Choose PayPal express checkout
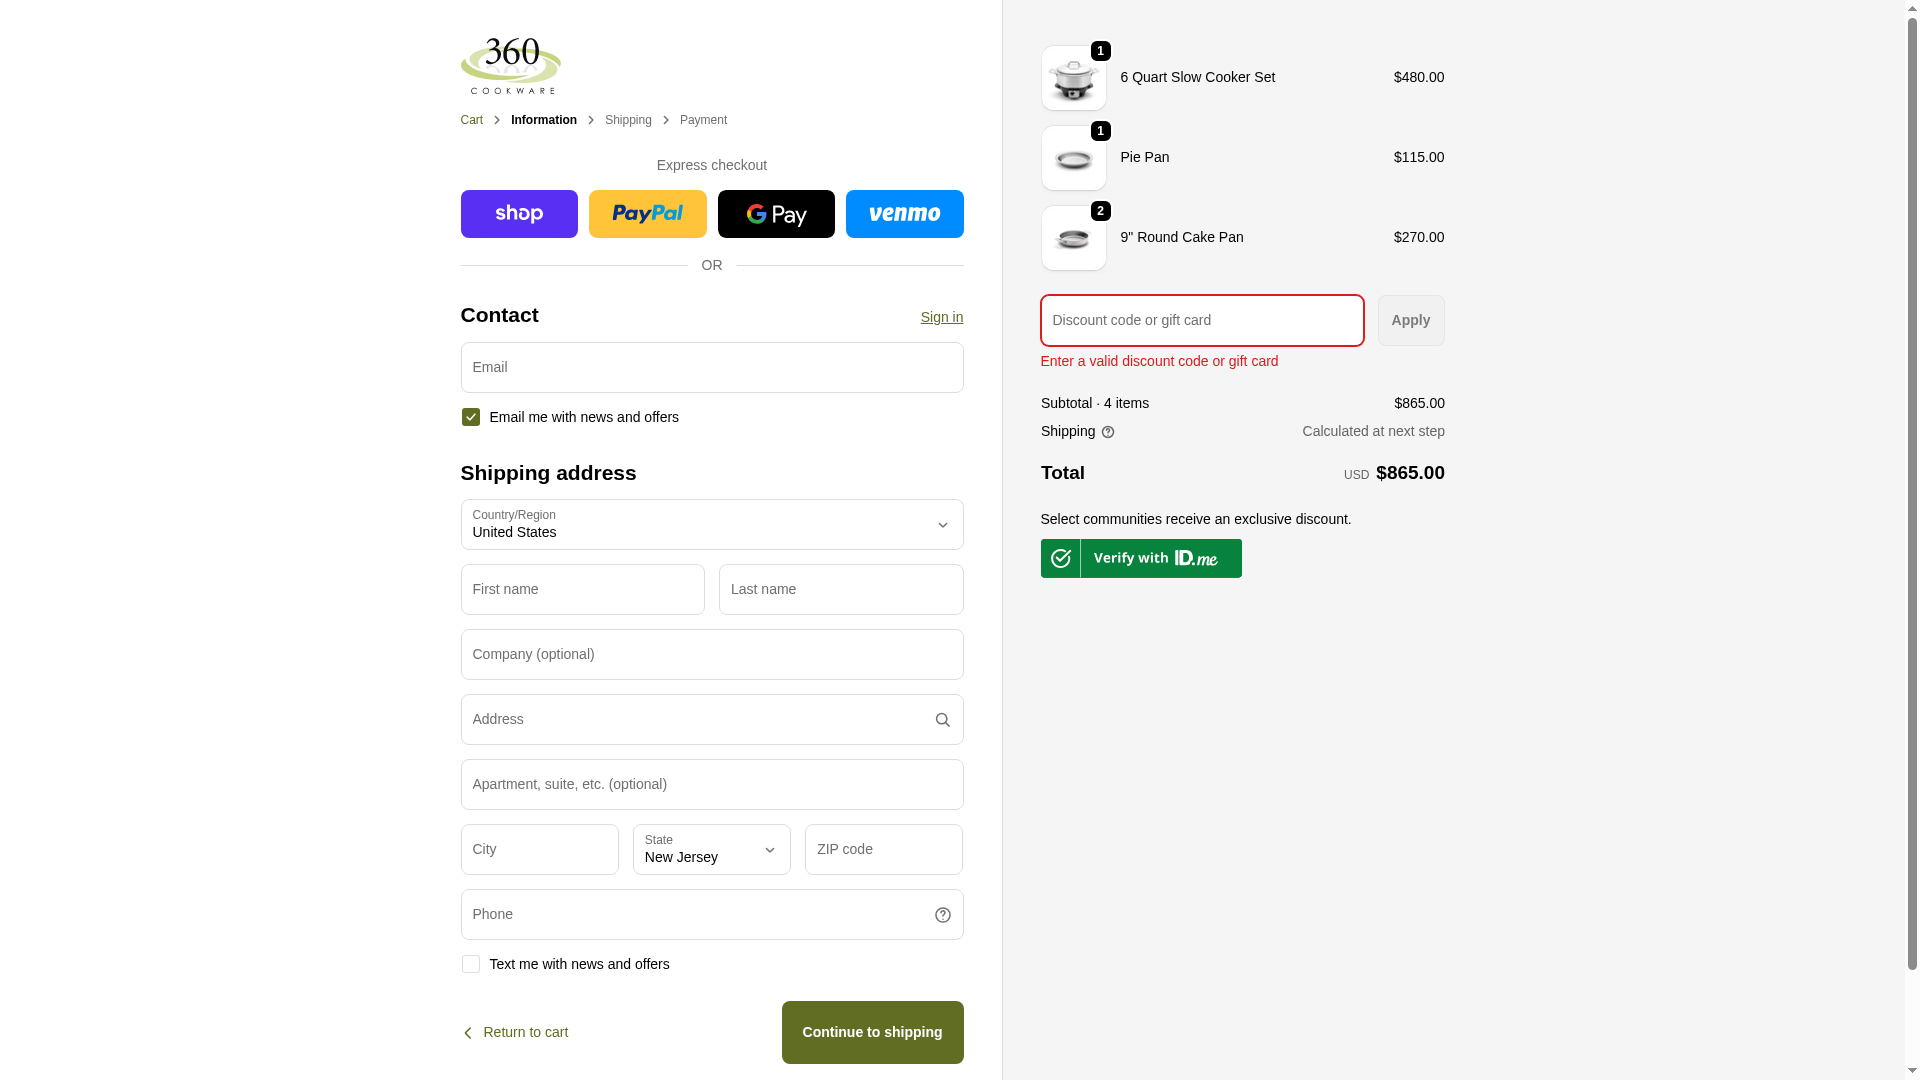The width and height of the screenshot is (1920, 1080). click(x=647, y=214)
